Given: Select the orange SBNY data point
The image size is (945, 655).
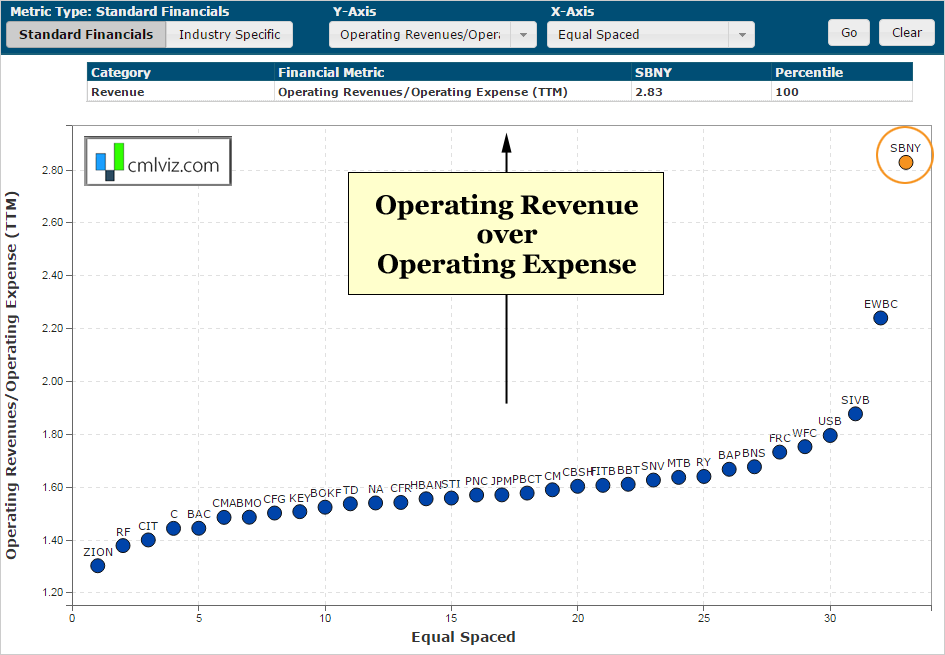Looking at the screenshot, I should click(x=906, y=162).
